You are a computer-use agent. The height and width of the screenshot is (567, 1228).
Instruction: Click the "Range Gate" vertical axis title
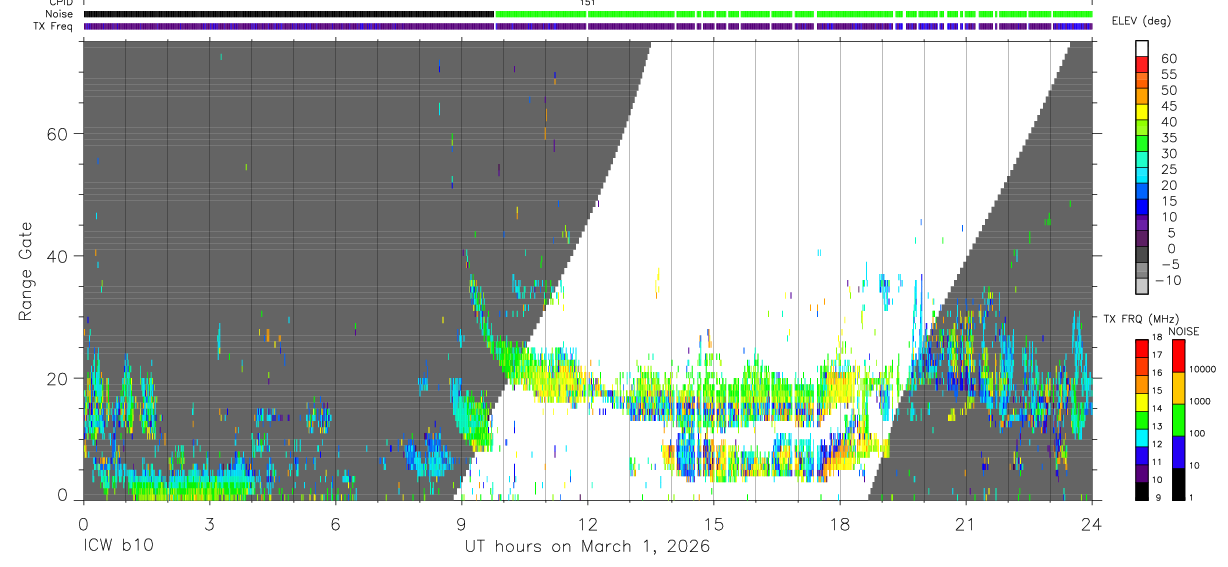click(x=27, y=271)
